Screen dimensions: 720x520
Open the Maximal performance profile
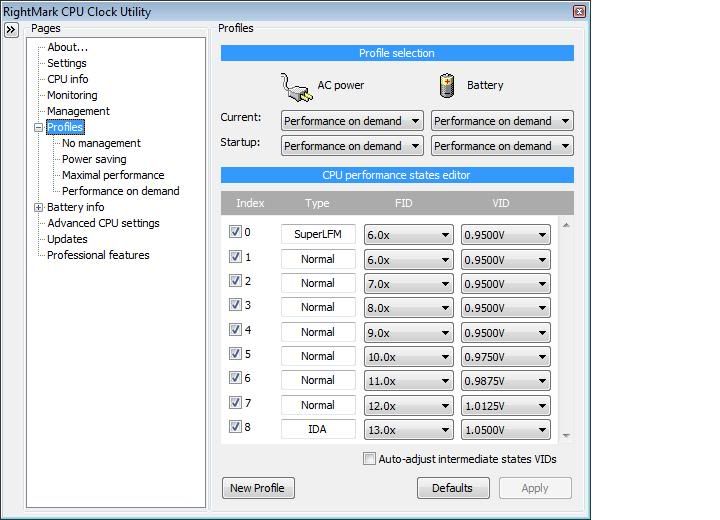(x=113, y=175)
